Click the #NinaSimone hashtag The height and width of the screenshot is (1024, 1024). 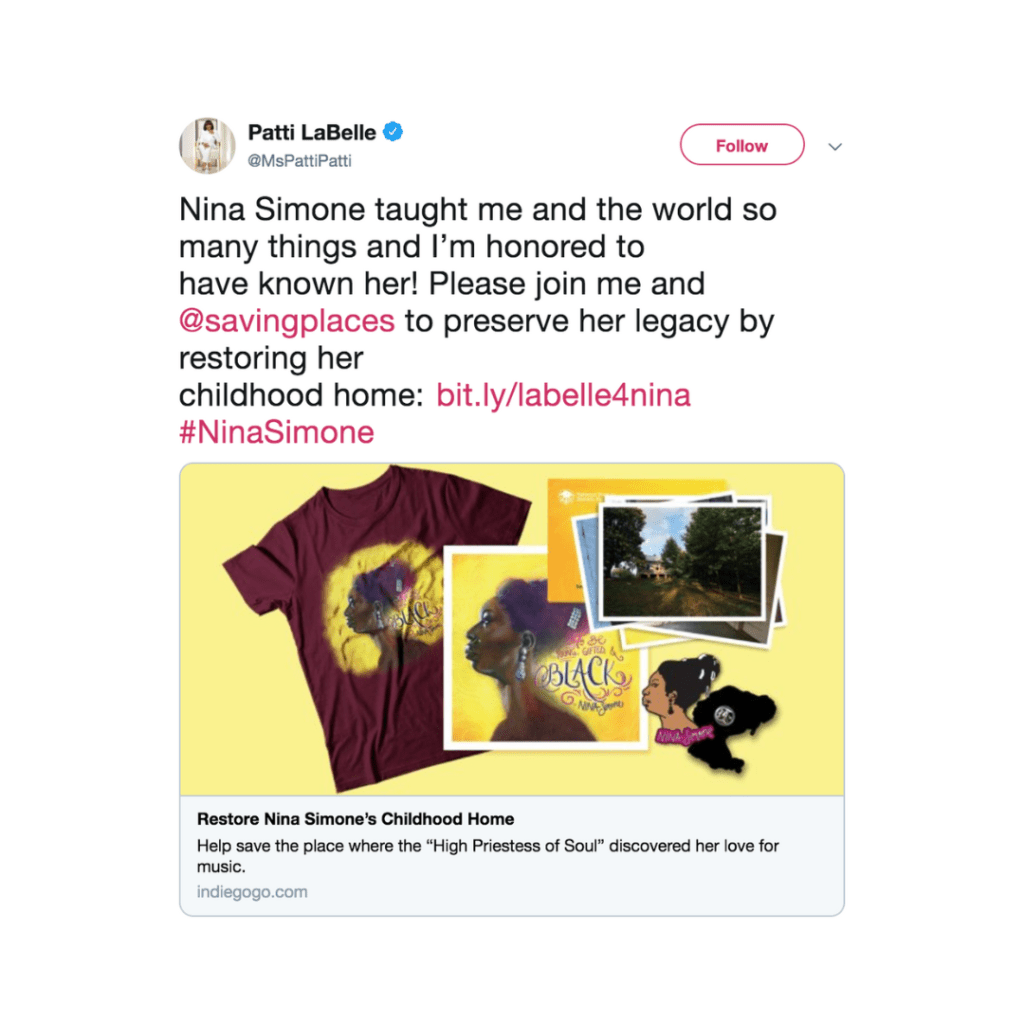tap(276, 432)
